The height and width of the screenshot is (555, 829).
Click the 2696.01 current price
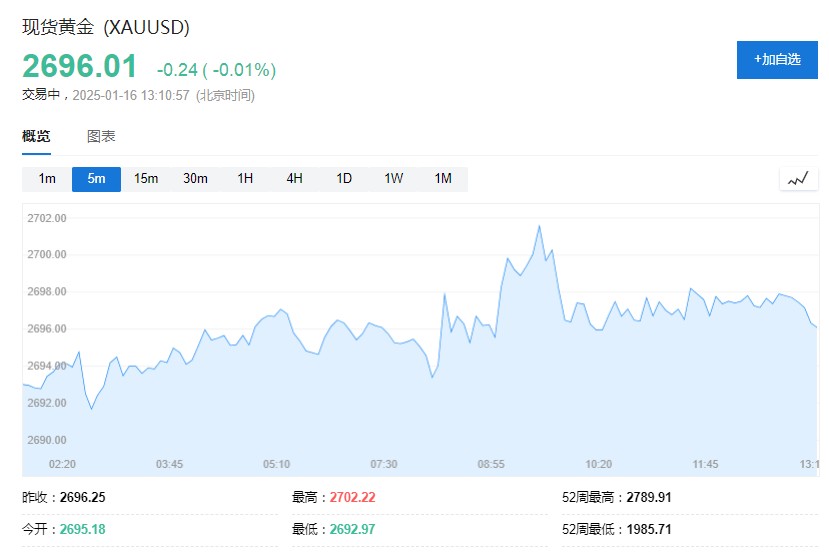(80, 66)
